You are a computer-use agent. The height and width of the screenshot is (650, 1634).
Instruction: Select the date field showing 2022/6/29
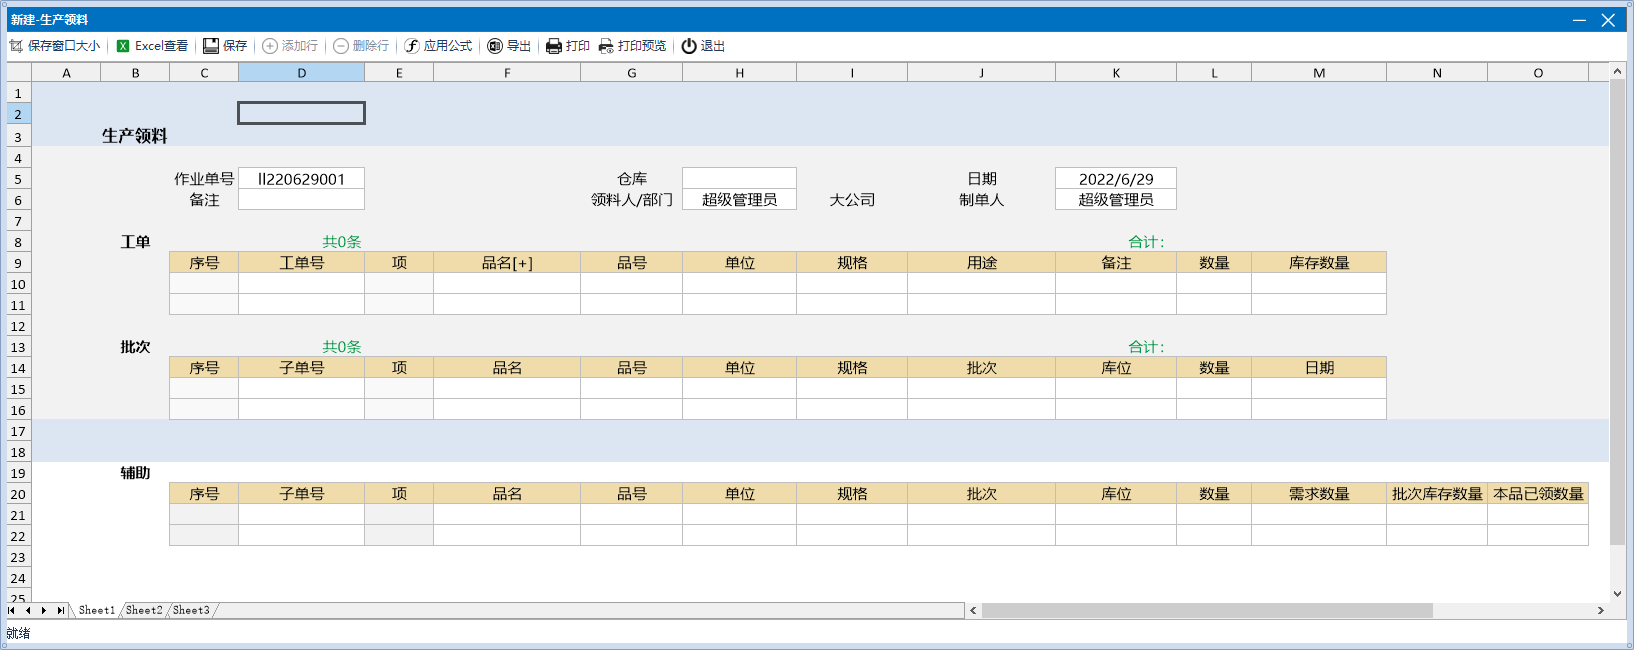[1115, 178]
